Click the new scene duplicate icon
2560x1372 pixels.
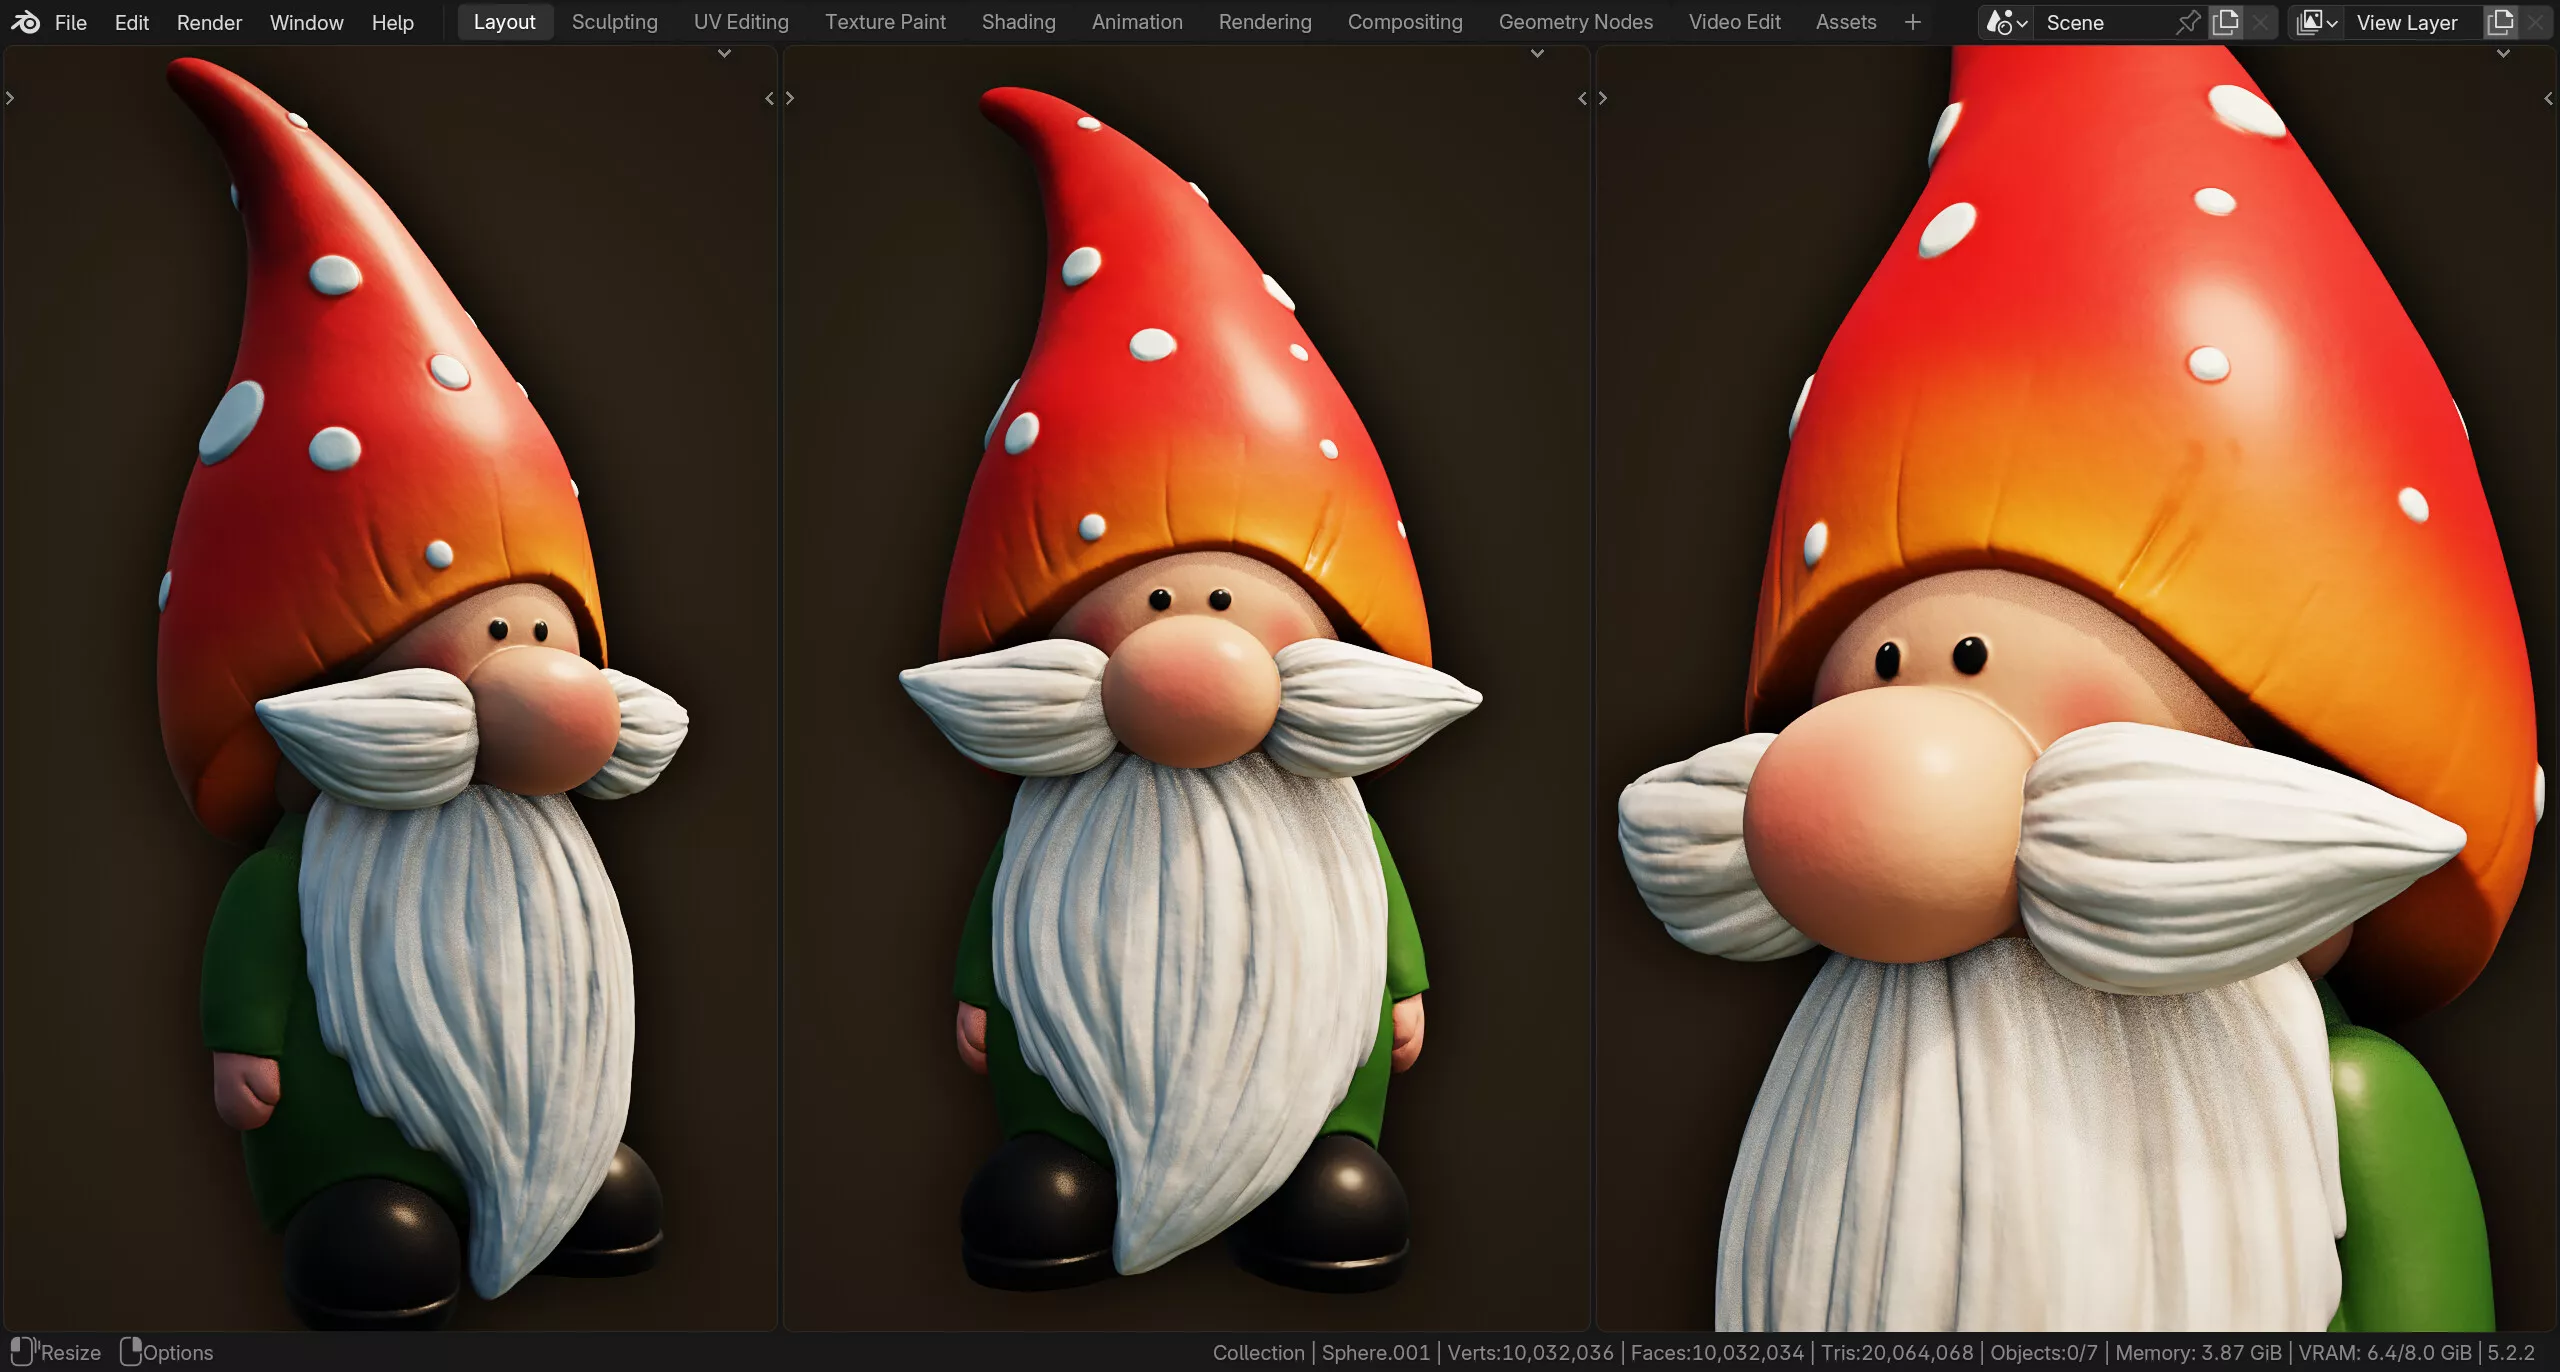pos(2226,22)
